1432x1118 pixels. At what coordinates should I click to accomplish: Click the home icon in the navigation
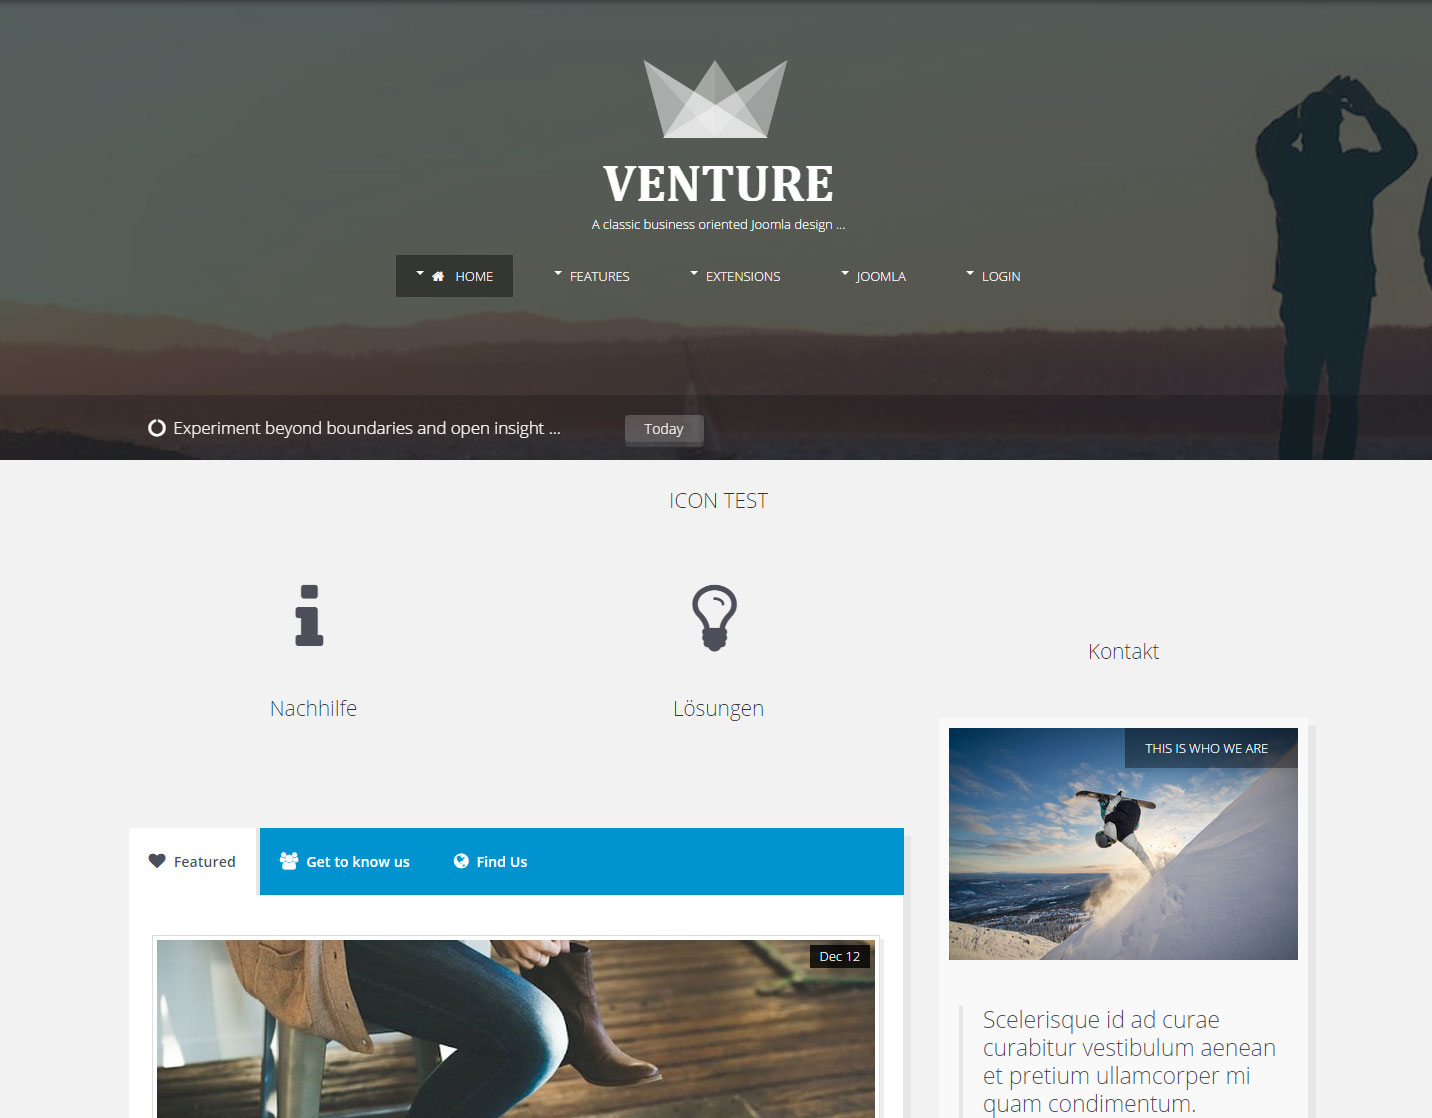[x=438, y=276]
